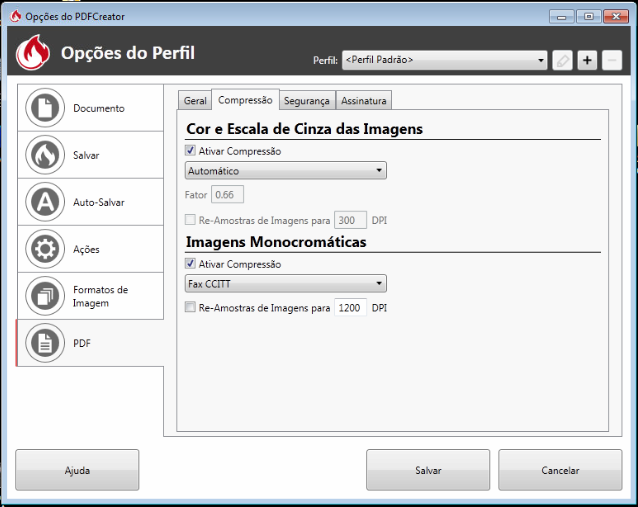Disable monochrome Ativar Compressão checkbox

(x=190, y=264)
